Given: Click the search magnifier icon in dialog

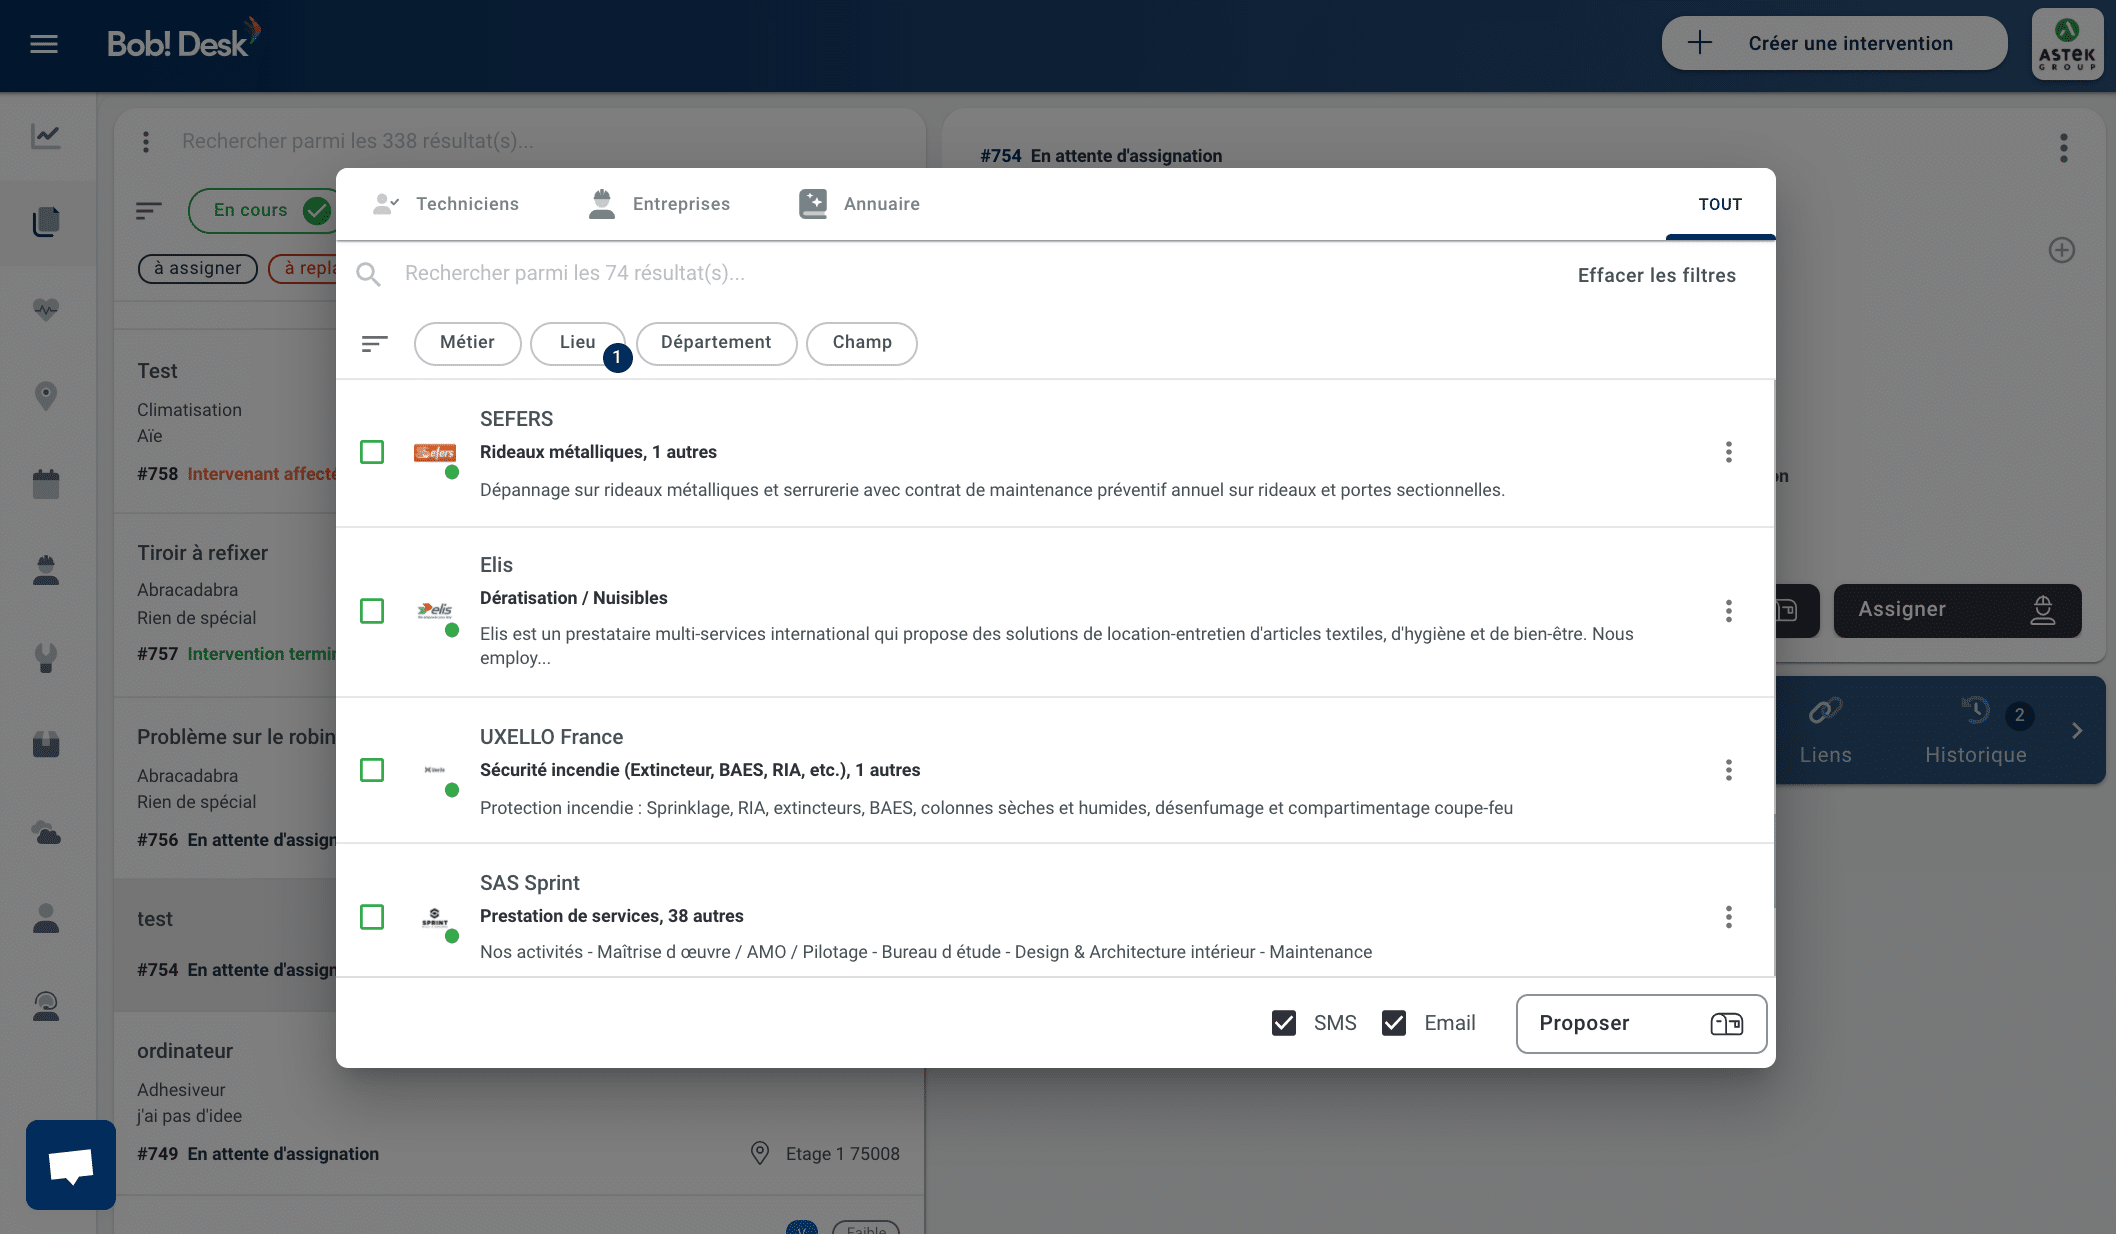Looking at the screenshot, I should (x=369, y=274).
